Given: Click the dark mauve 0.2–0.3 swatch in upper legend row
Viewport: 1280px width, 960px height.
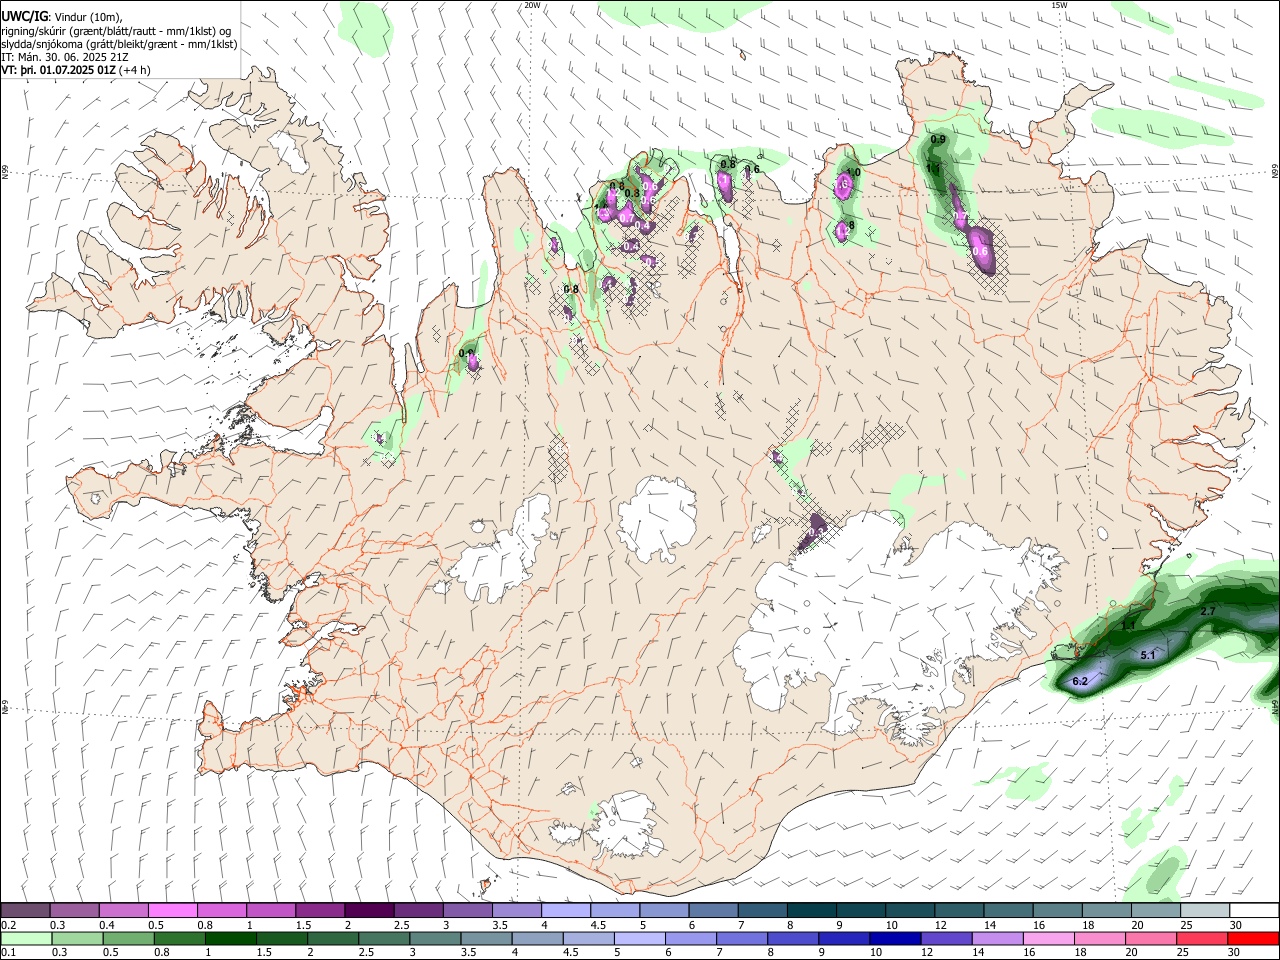Looking at the screenshot, I should click(x=25, y=910).
